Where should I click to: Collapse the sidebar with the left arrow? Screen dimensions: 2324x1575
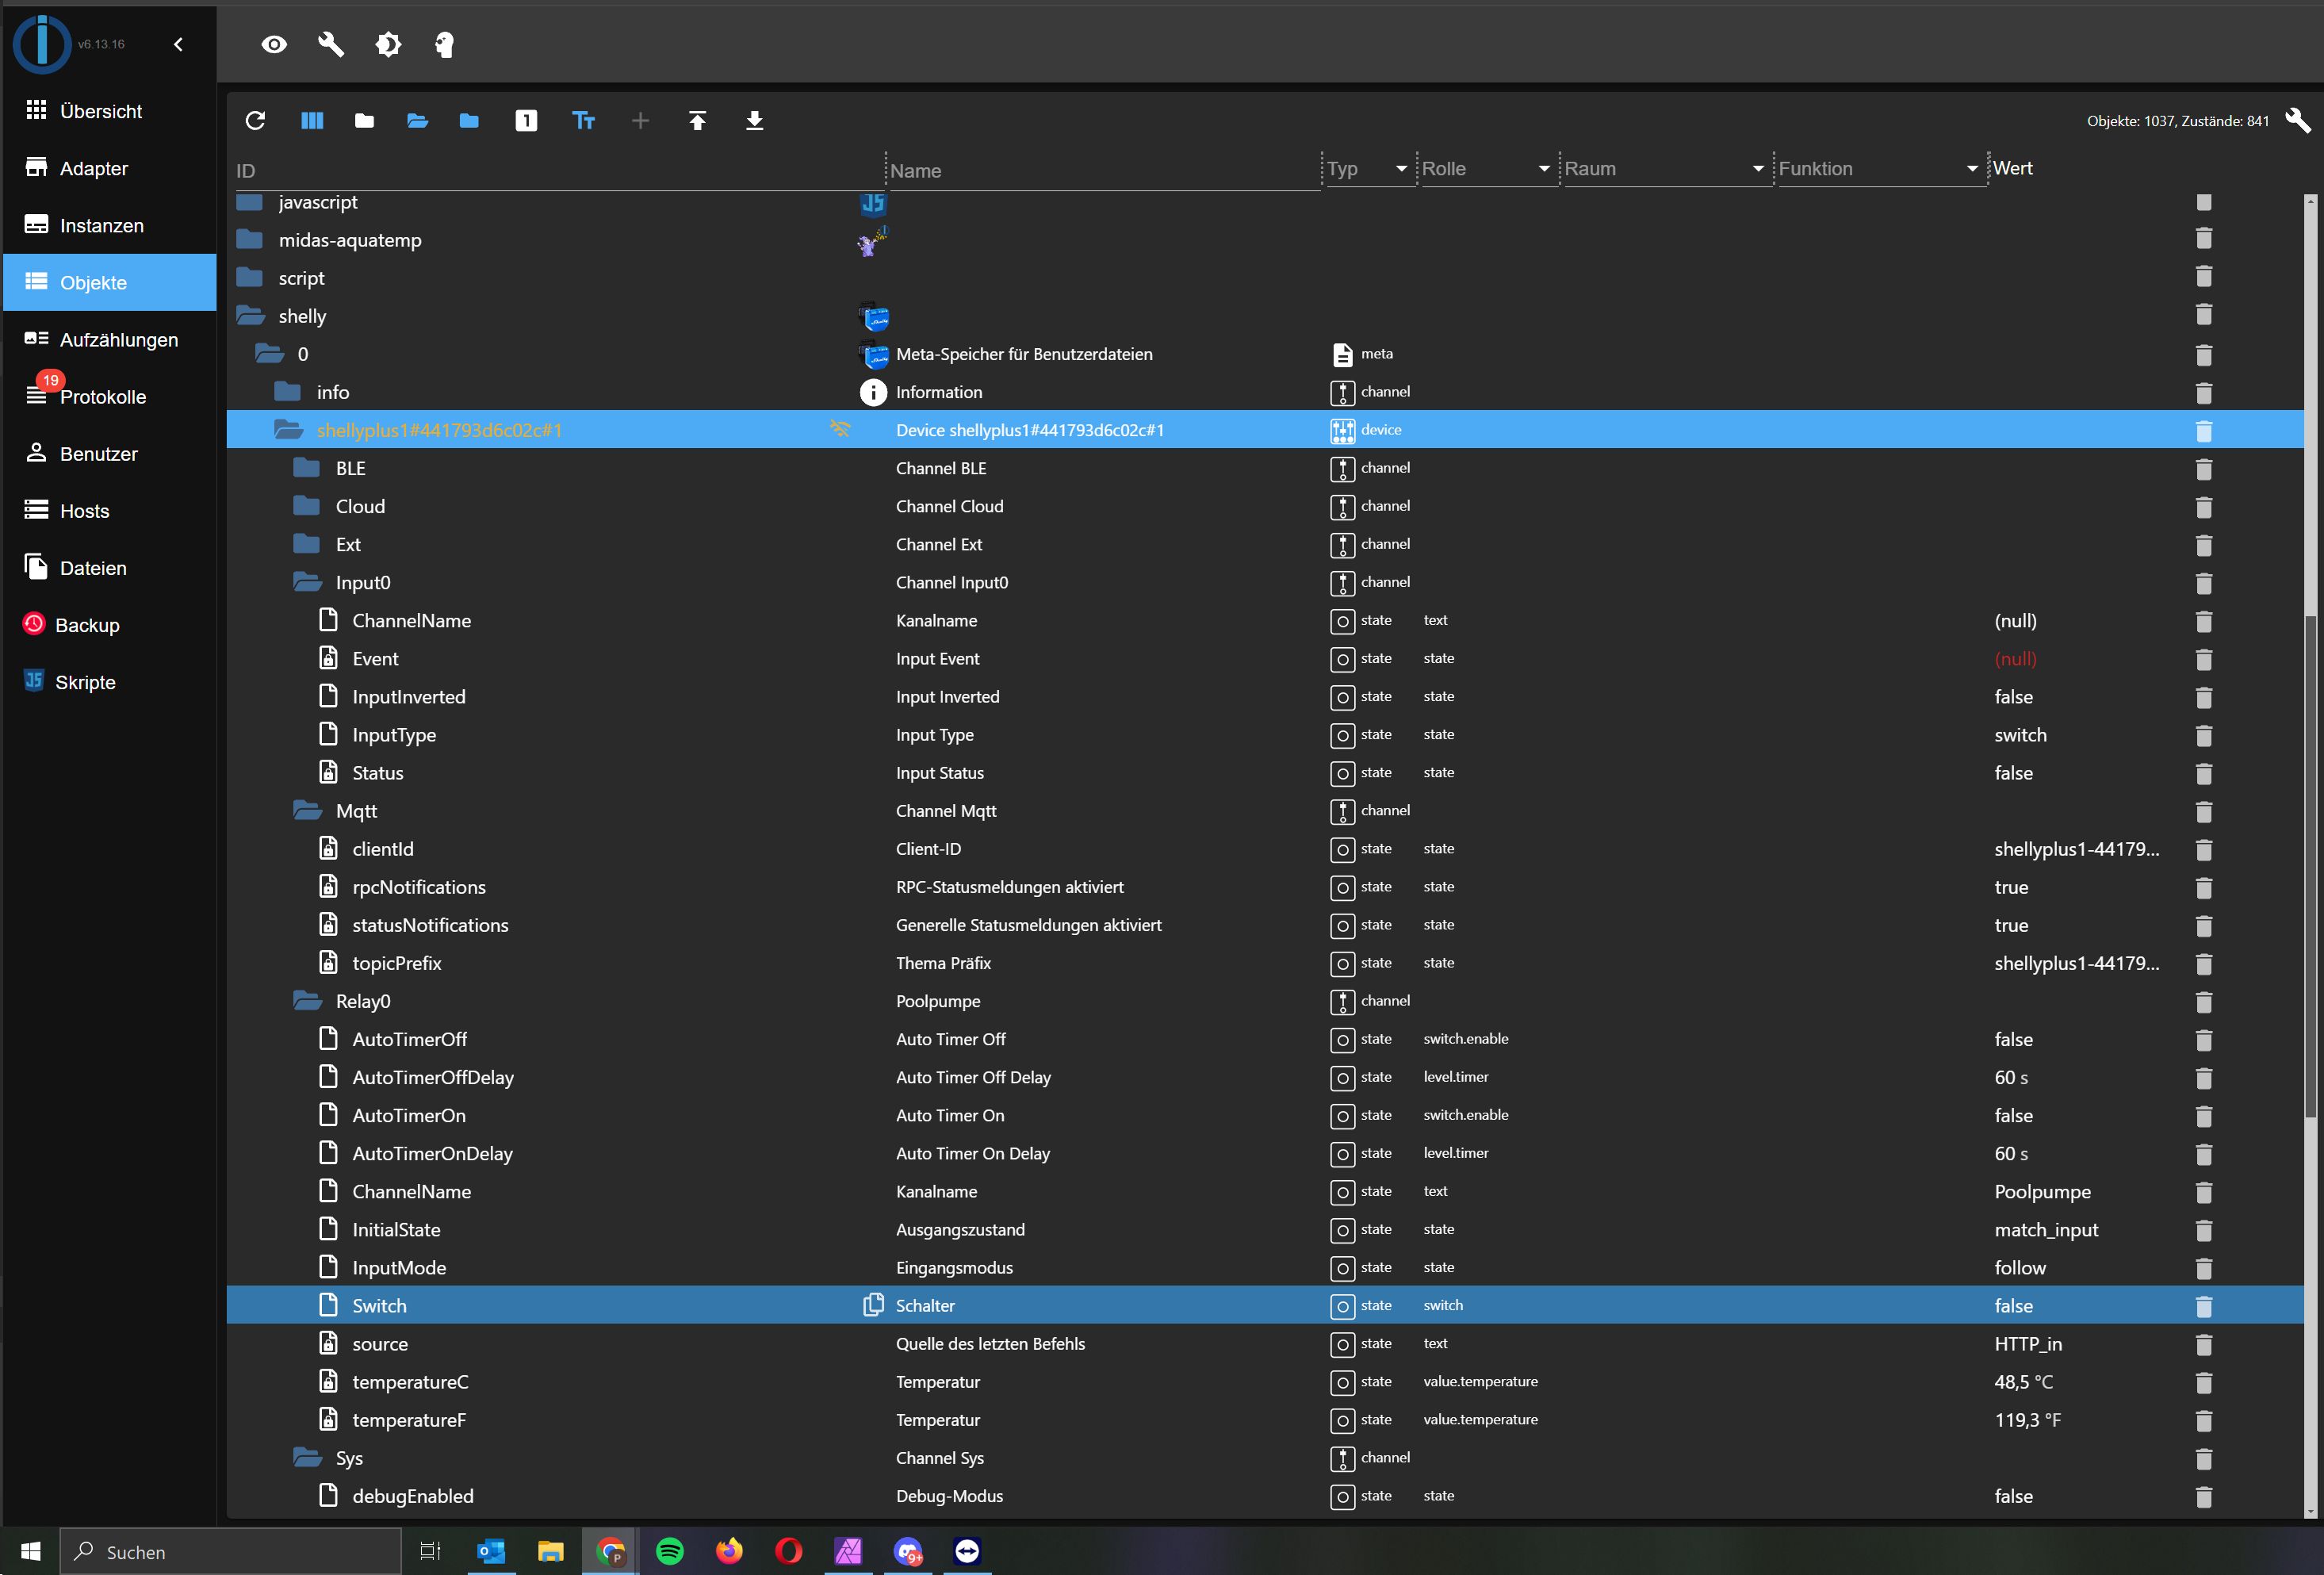coord(178,44)
